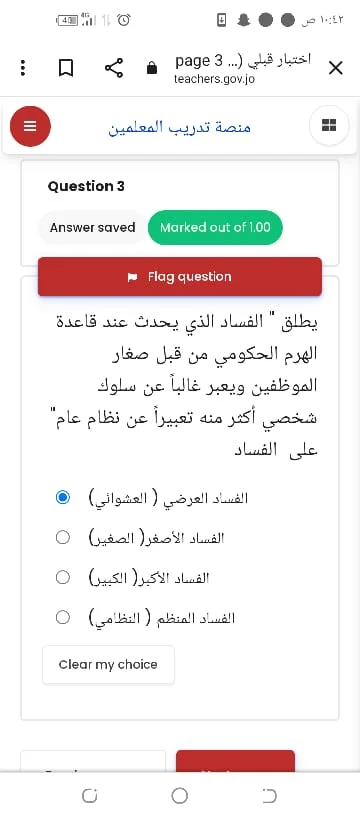
Task: Tap the Android home circle button
Action: click(179, 796)
